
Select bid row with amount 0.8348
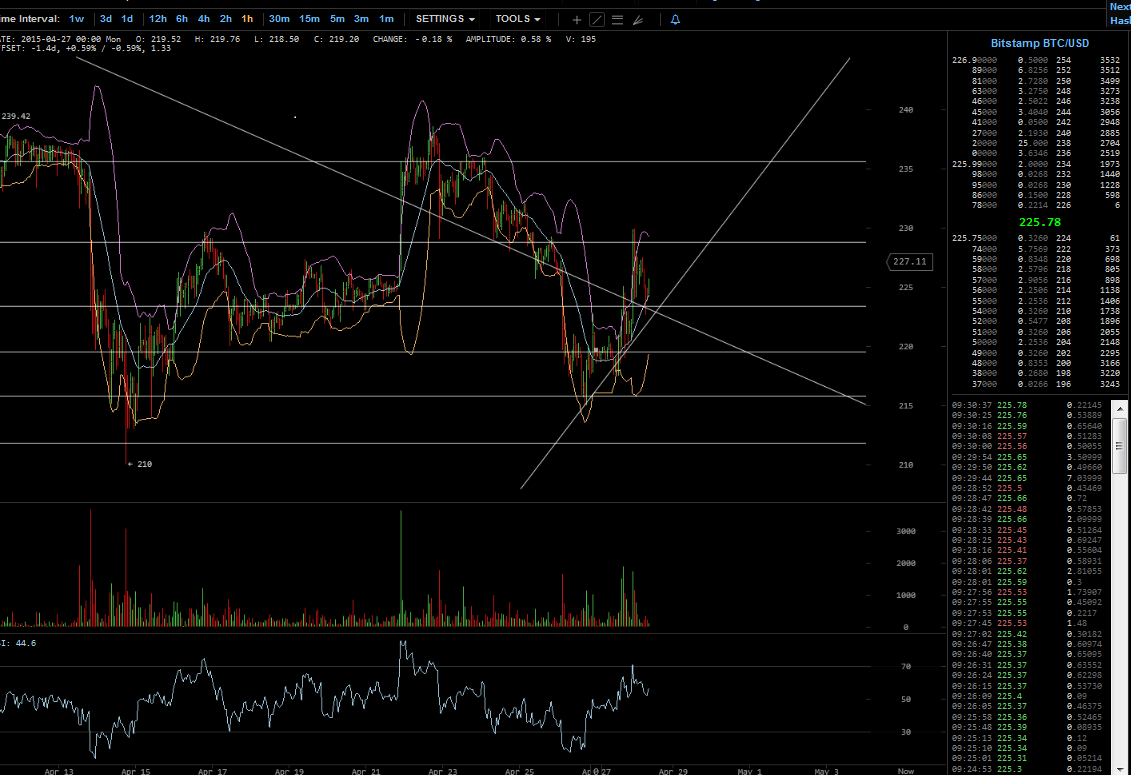pyautogui.click(x=1036, y=259)
